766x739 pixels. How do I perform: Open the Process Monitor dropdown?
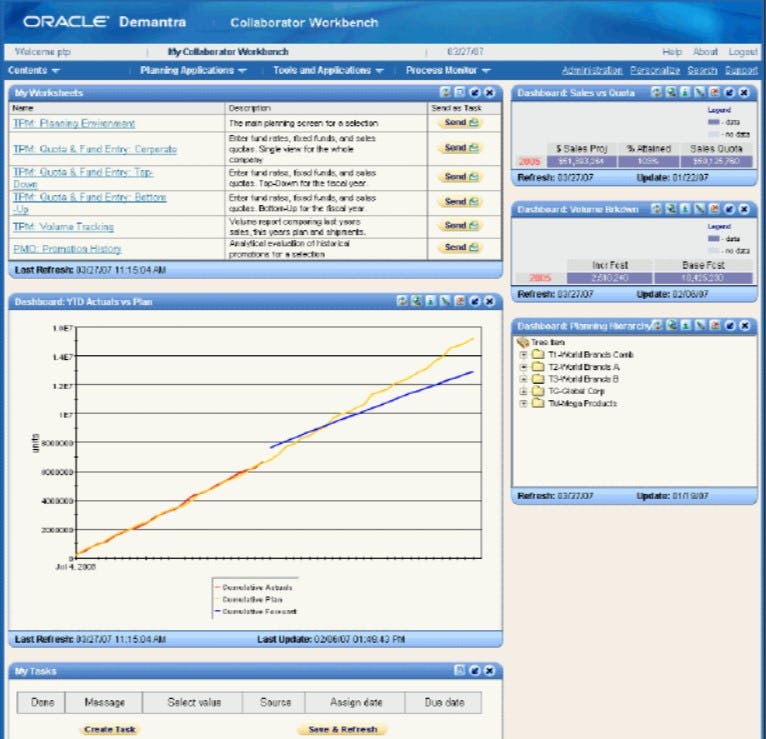pyautogui.click(x=447, y=70)
